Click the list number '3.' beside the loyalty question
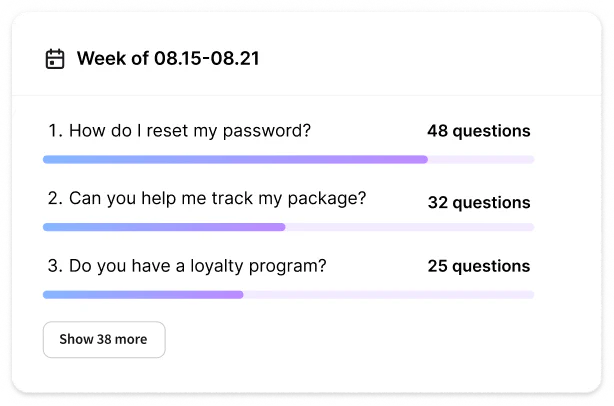Image resolution: width=614 pixels, height=406 pixels. point(56,267)
